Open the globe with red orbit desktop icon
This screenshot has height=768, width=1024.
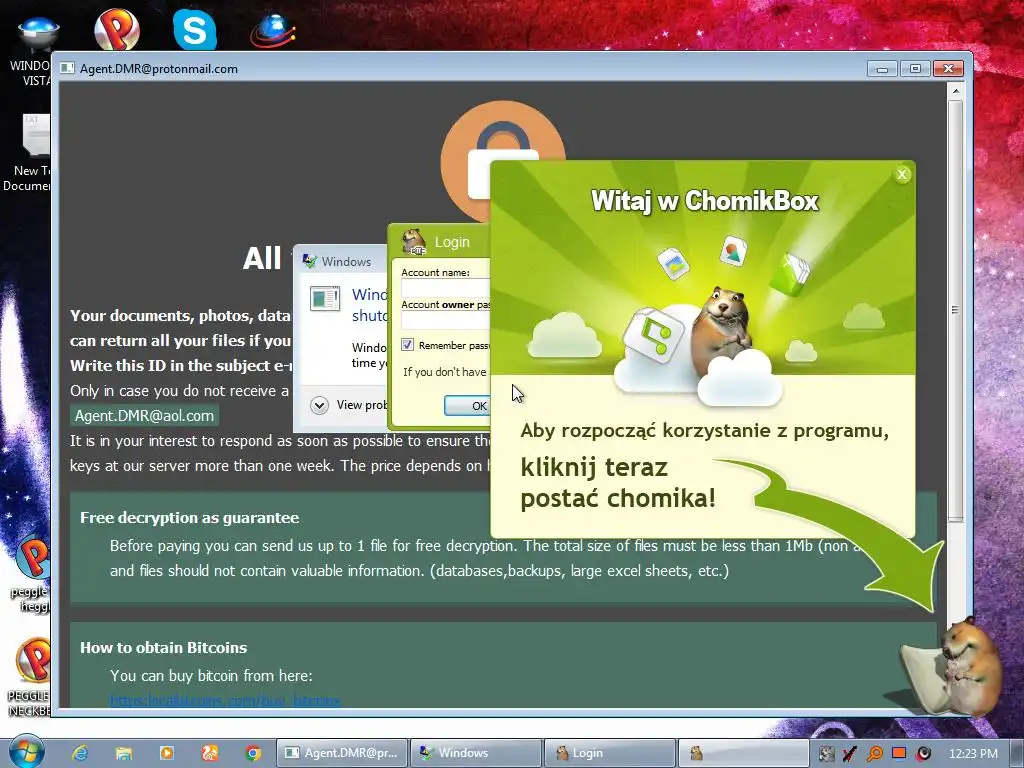tap(273, 31)
